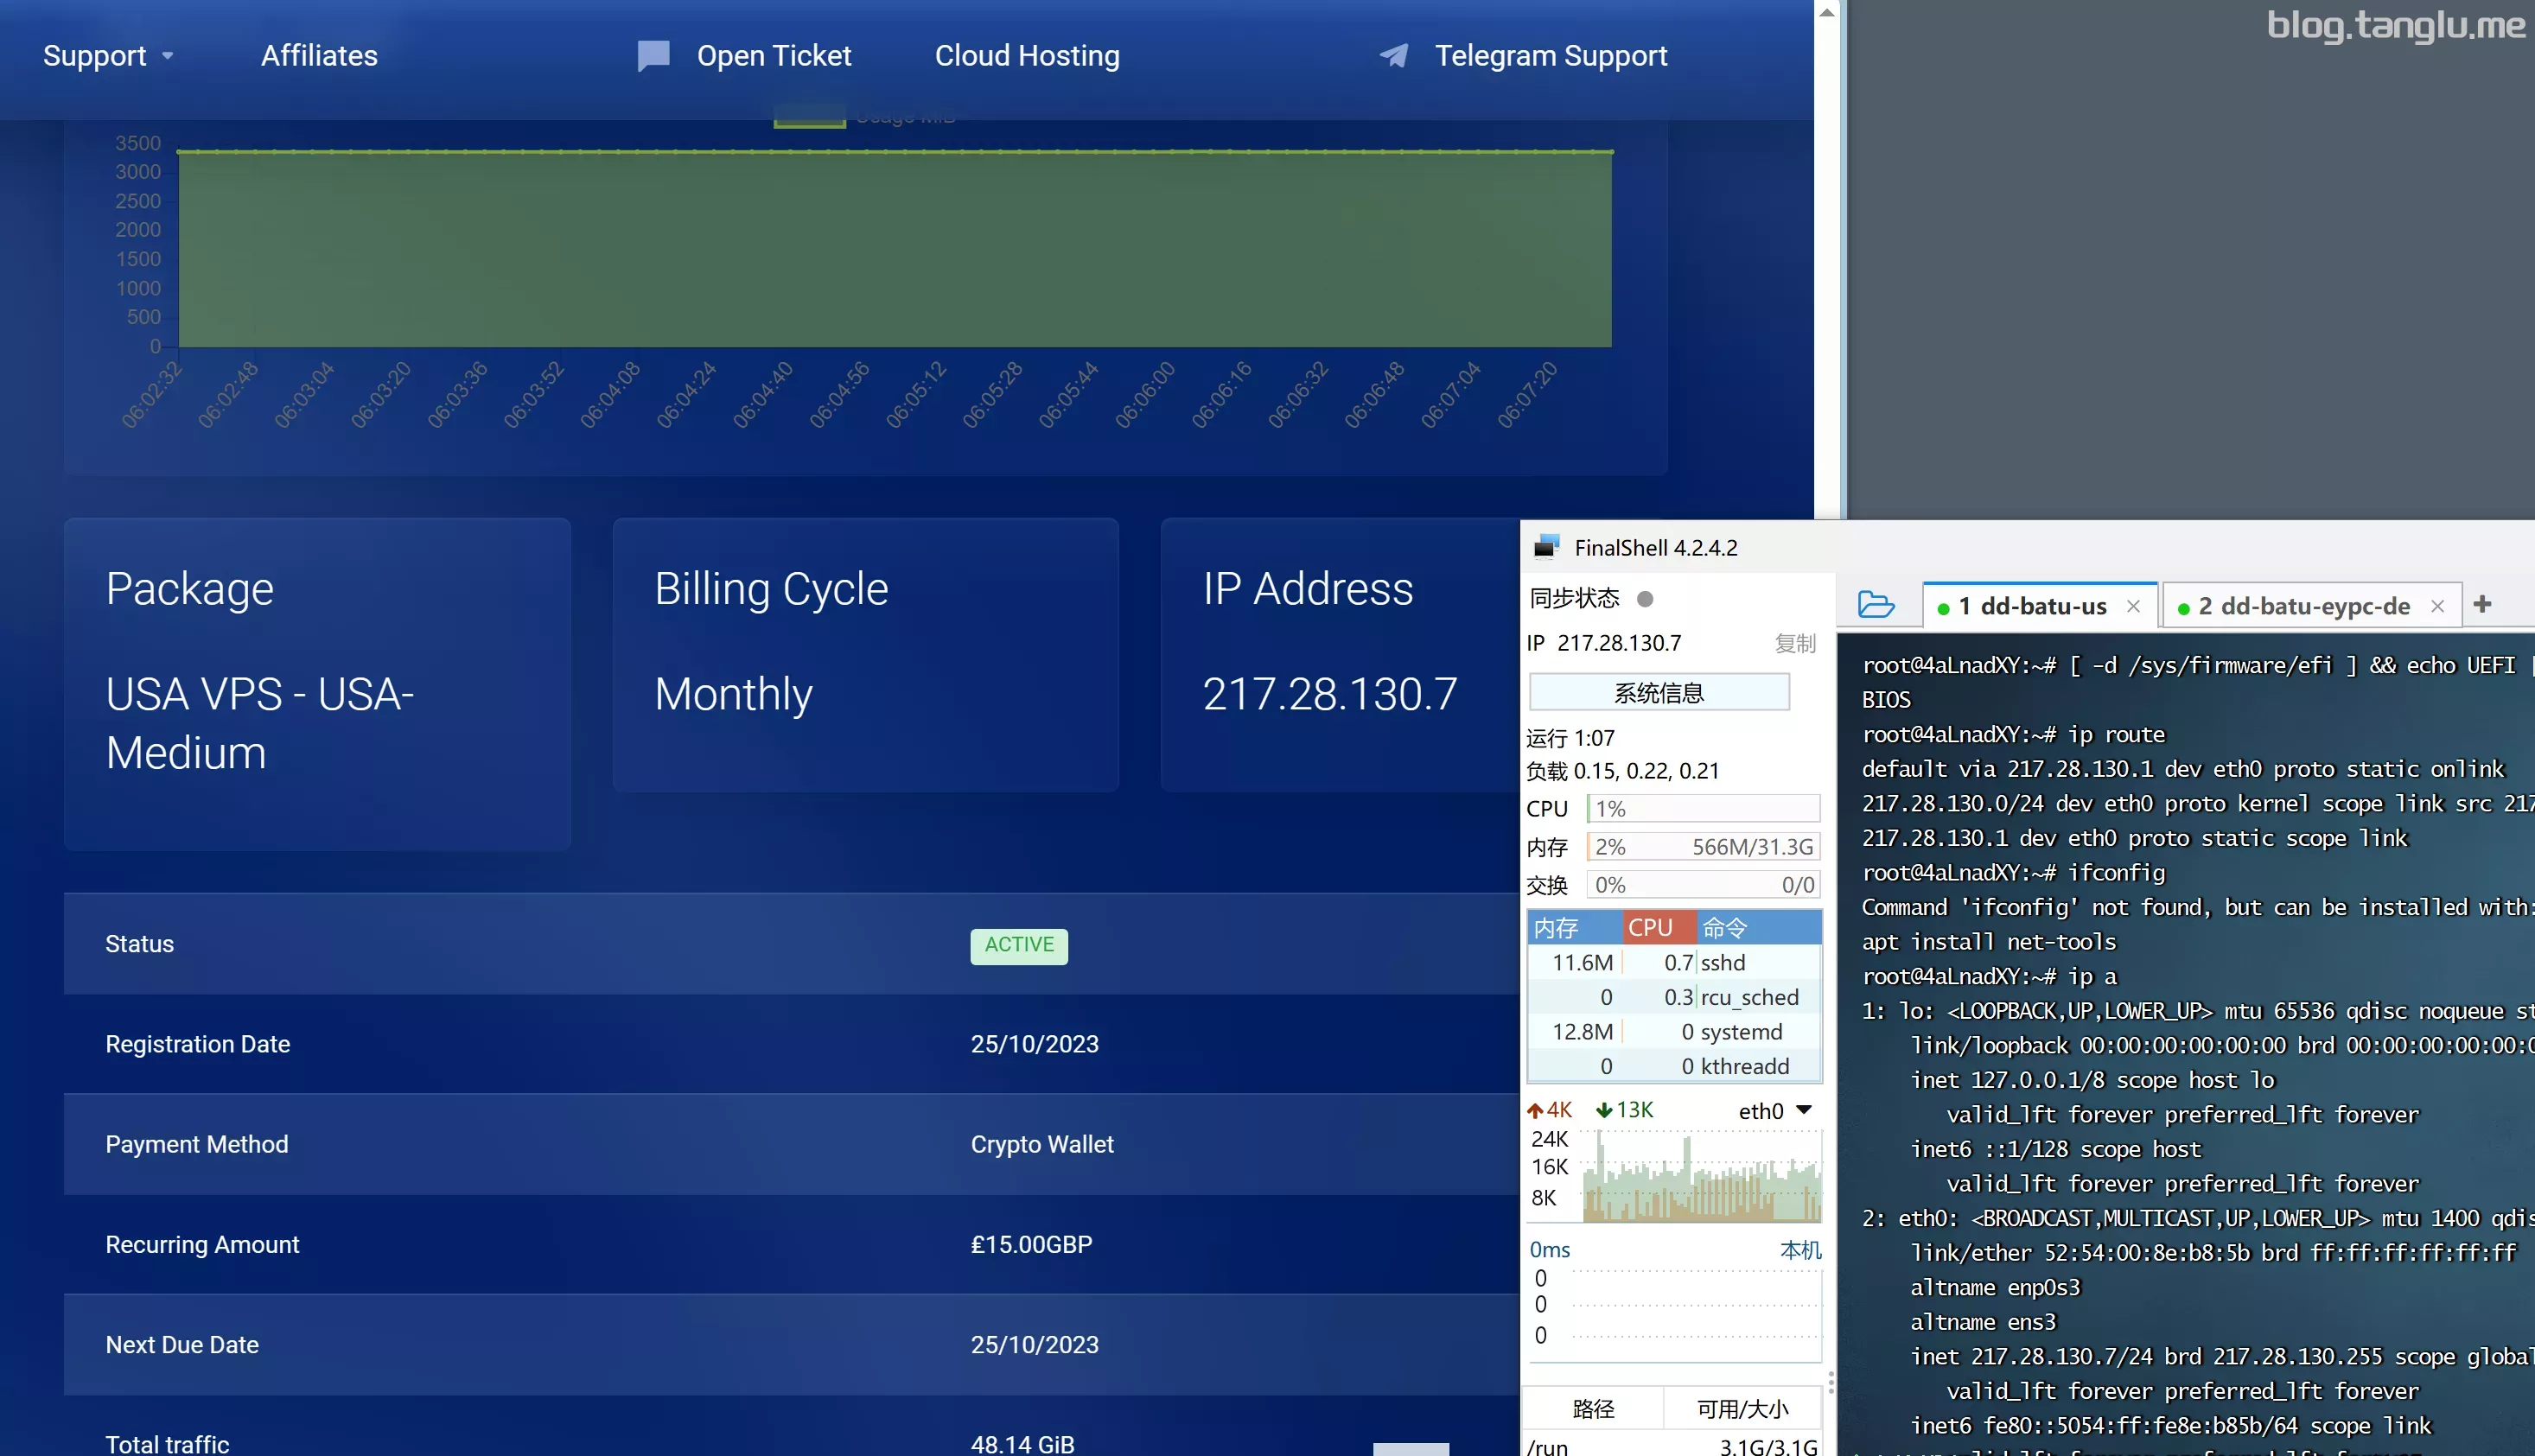Sort process list by 内存 column
This screenshot has width=2535, height=1456.
pos(1574,927)
